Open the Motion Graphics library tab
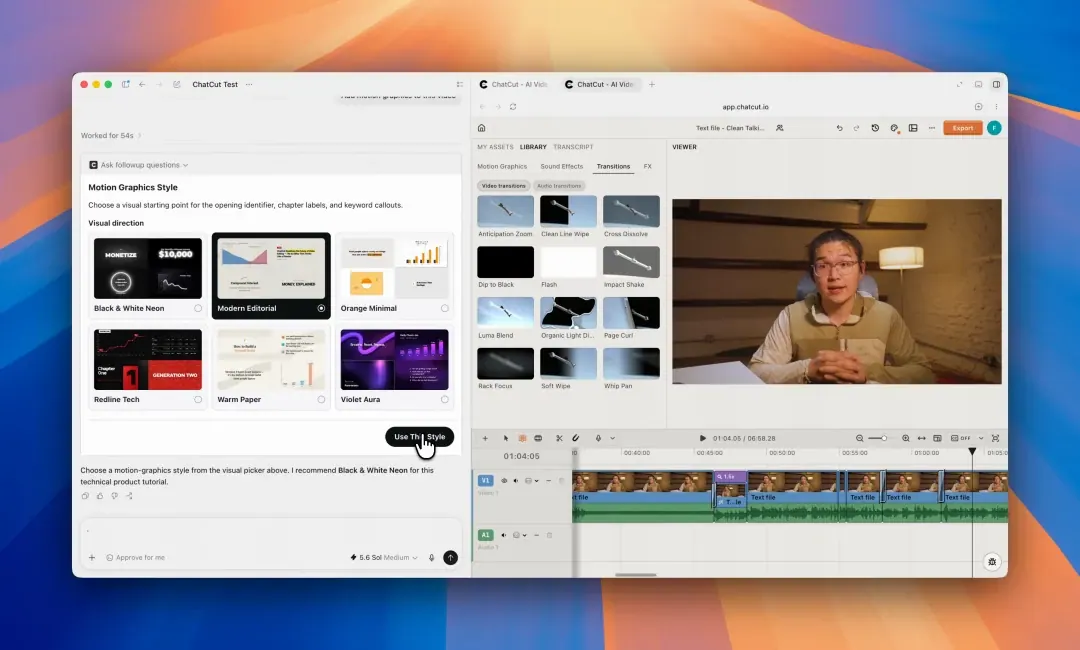Viewport: 1080px width, 650px height. [502, 167]
